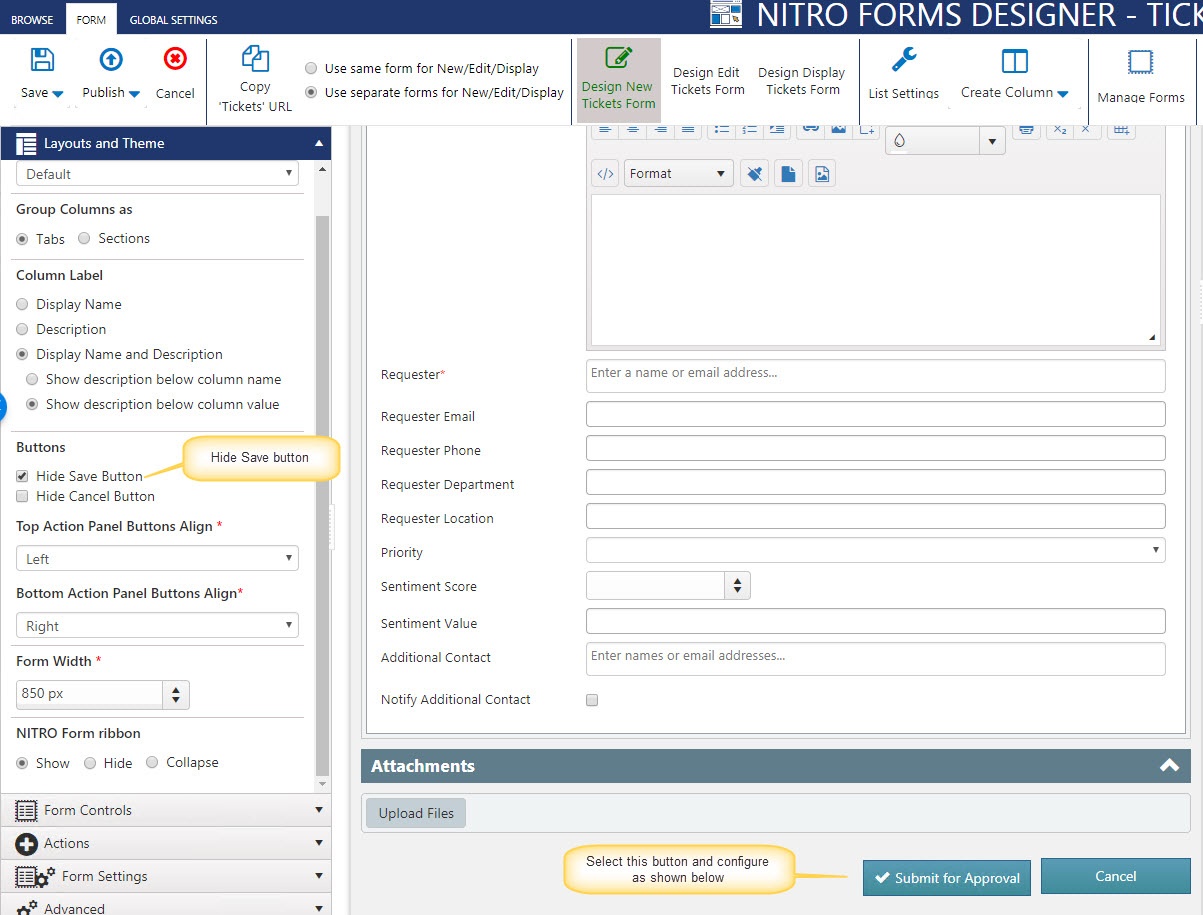Open Top Action Panel Buttons Align dropdown

pos(157,559)
